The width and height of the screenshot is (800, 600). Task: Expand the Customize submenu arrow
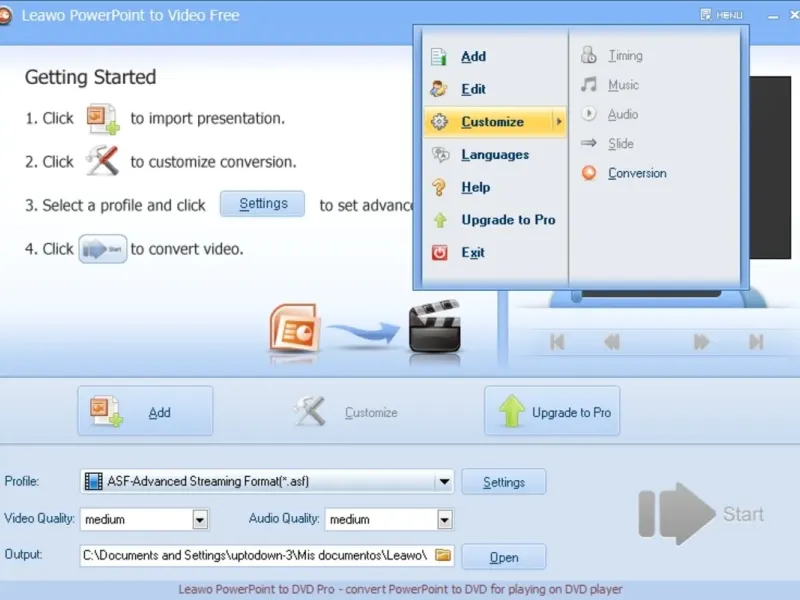559,121
